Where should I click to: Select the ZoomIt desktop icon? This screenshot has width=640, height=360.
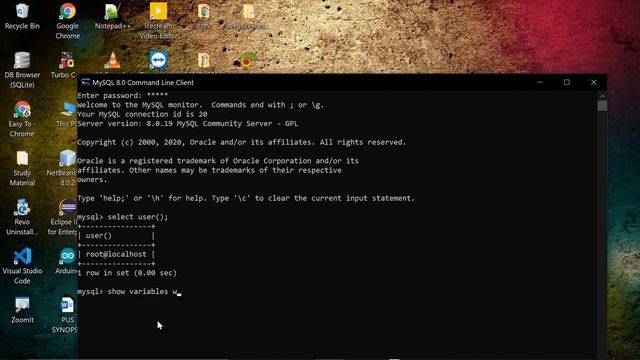pos(22,310)
